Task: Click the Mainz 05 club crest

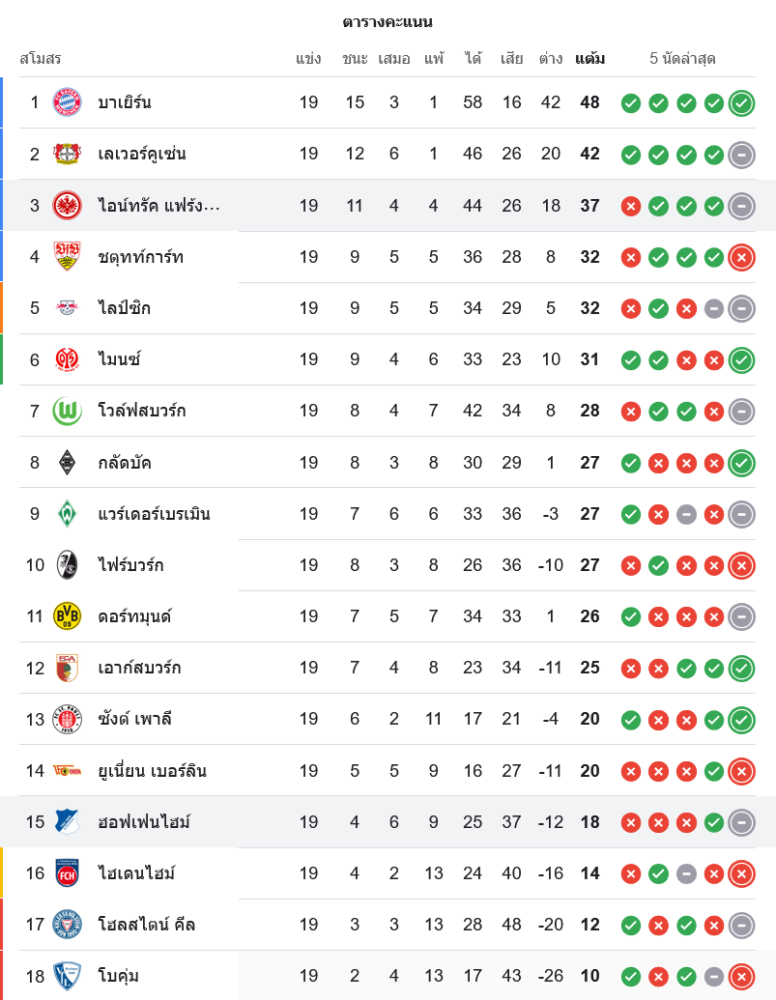Action: click(x=67, y=359)
